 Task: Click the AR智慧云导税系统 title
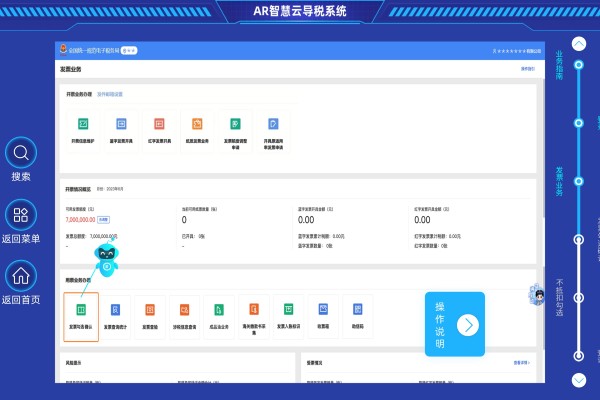pyautogui.click(x=300, y=11)
